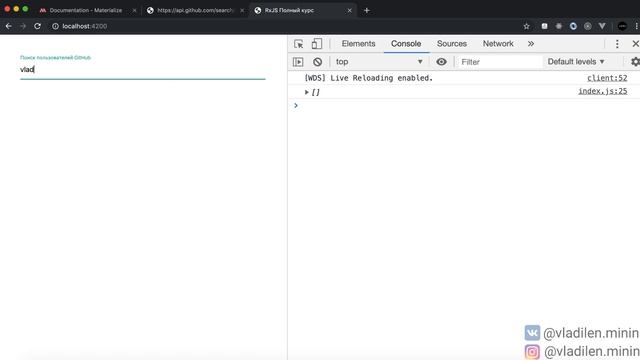Select the [WDS] Live Reloading enabled message
The image size is (640, 360).
click(369, 78)
